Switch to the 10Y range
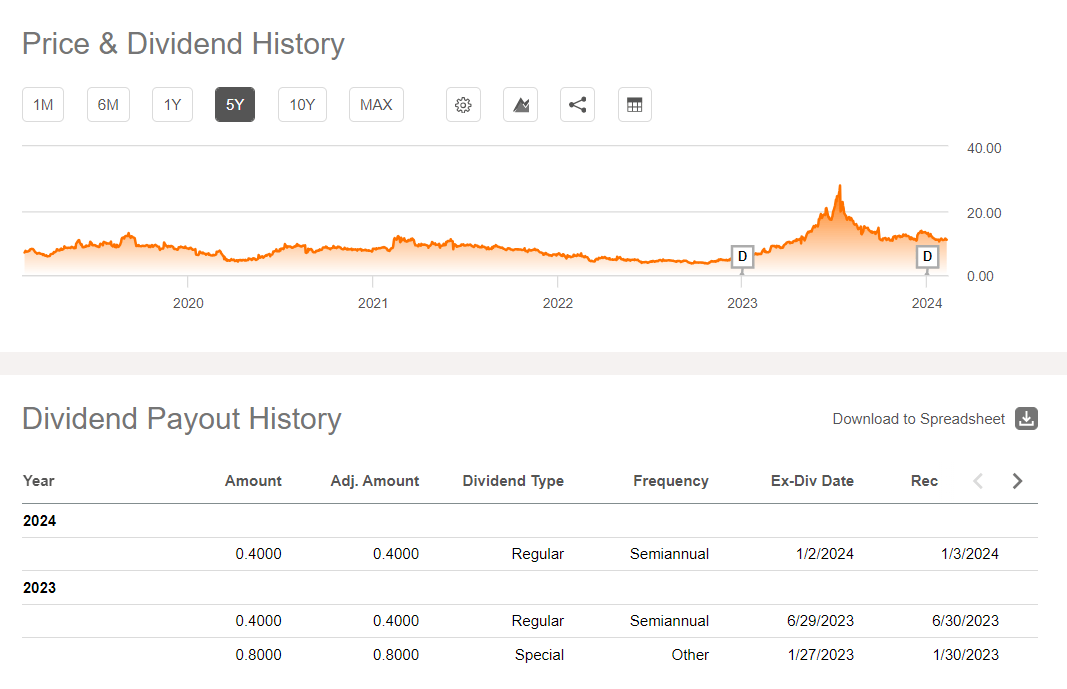Viewport: 1067px width, 689px height. 302,105
